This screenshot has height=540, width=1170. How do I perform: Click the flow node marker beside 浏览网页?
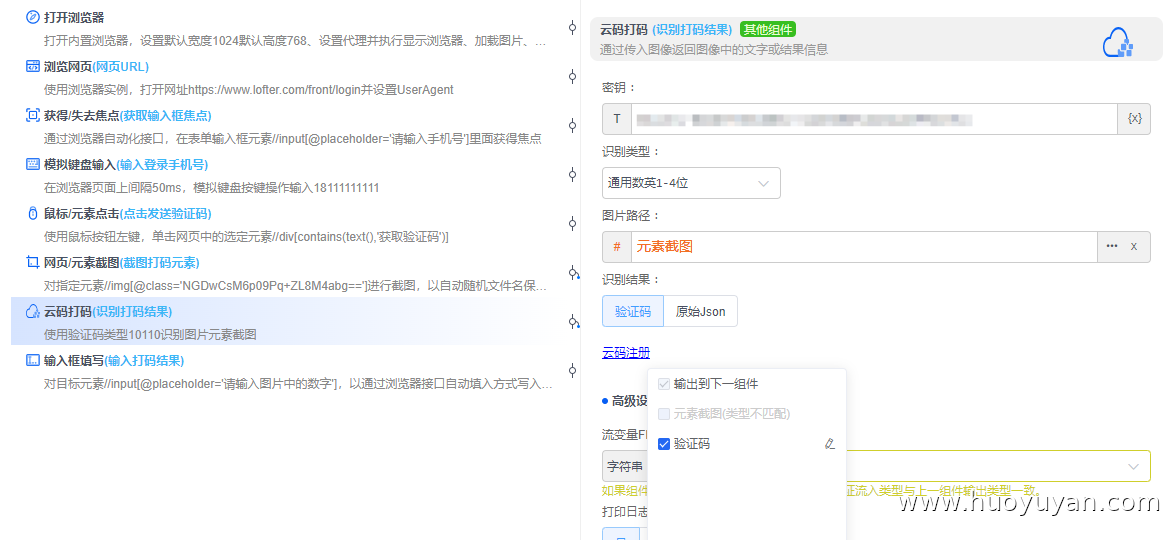[x=572, y=76]
